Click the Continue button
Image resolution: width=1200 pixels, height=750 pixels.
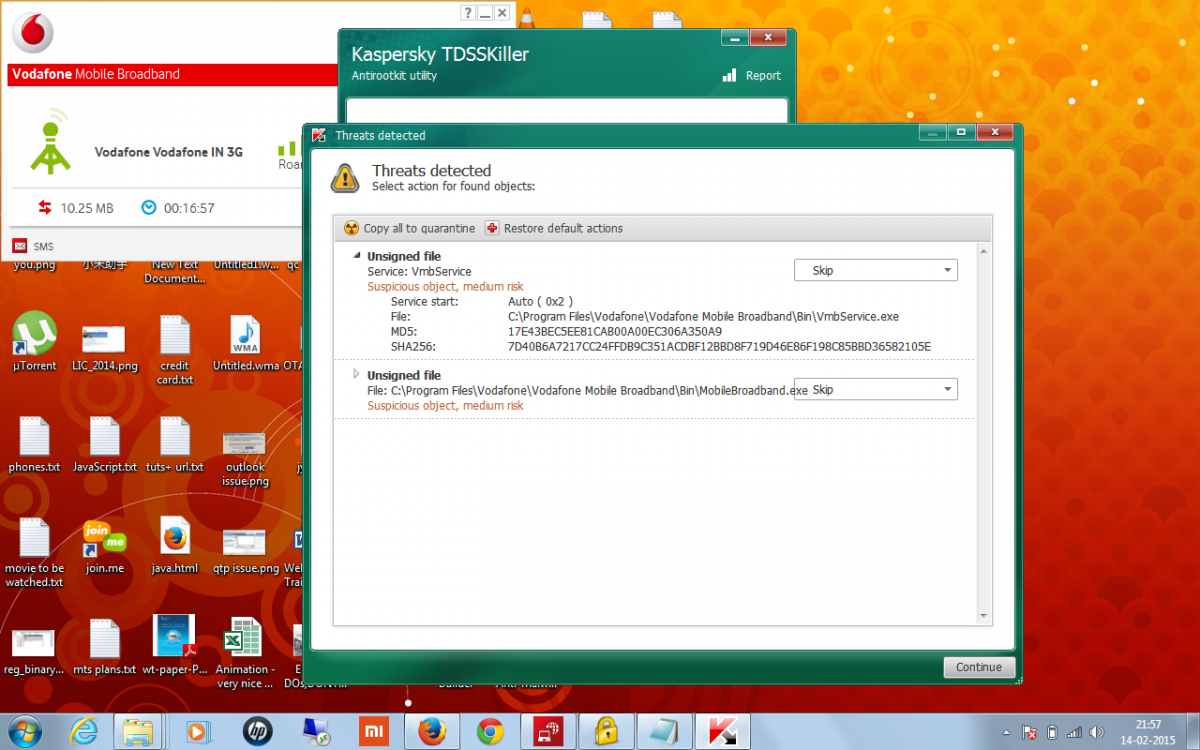(979, 667)
